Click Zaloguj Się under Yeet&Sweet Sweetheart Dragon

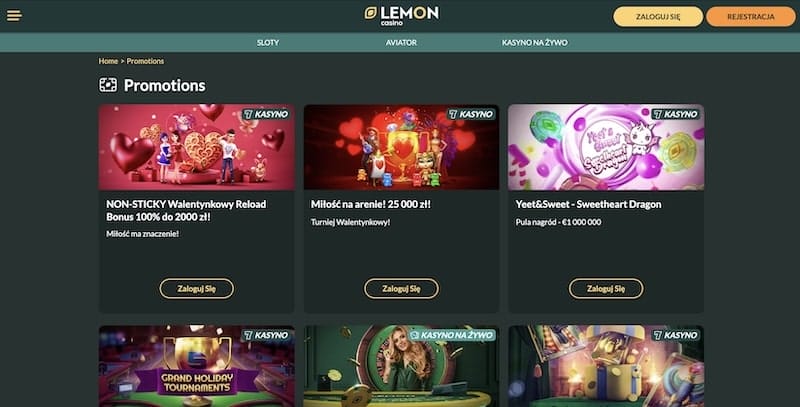pyautogui.click(x=606, y=289)
